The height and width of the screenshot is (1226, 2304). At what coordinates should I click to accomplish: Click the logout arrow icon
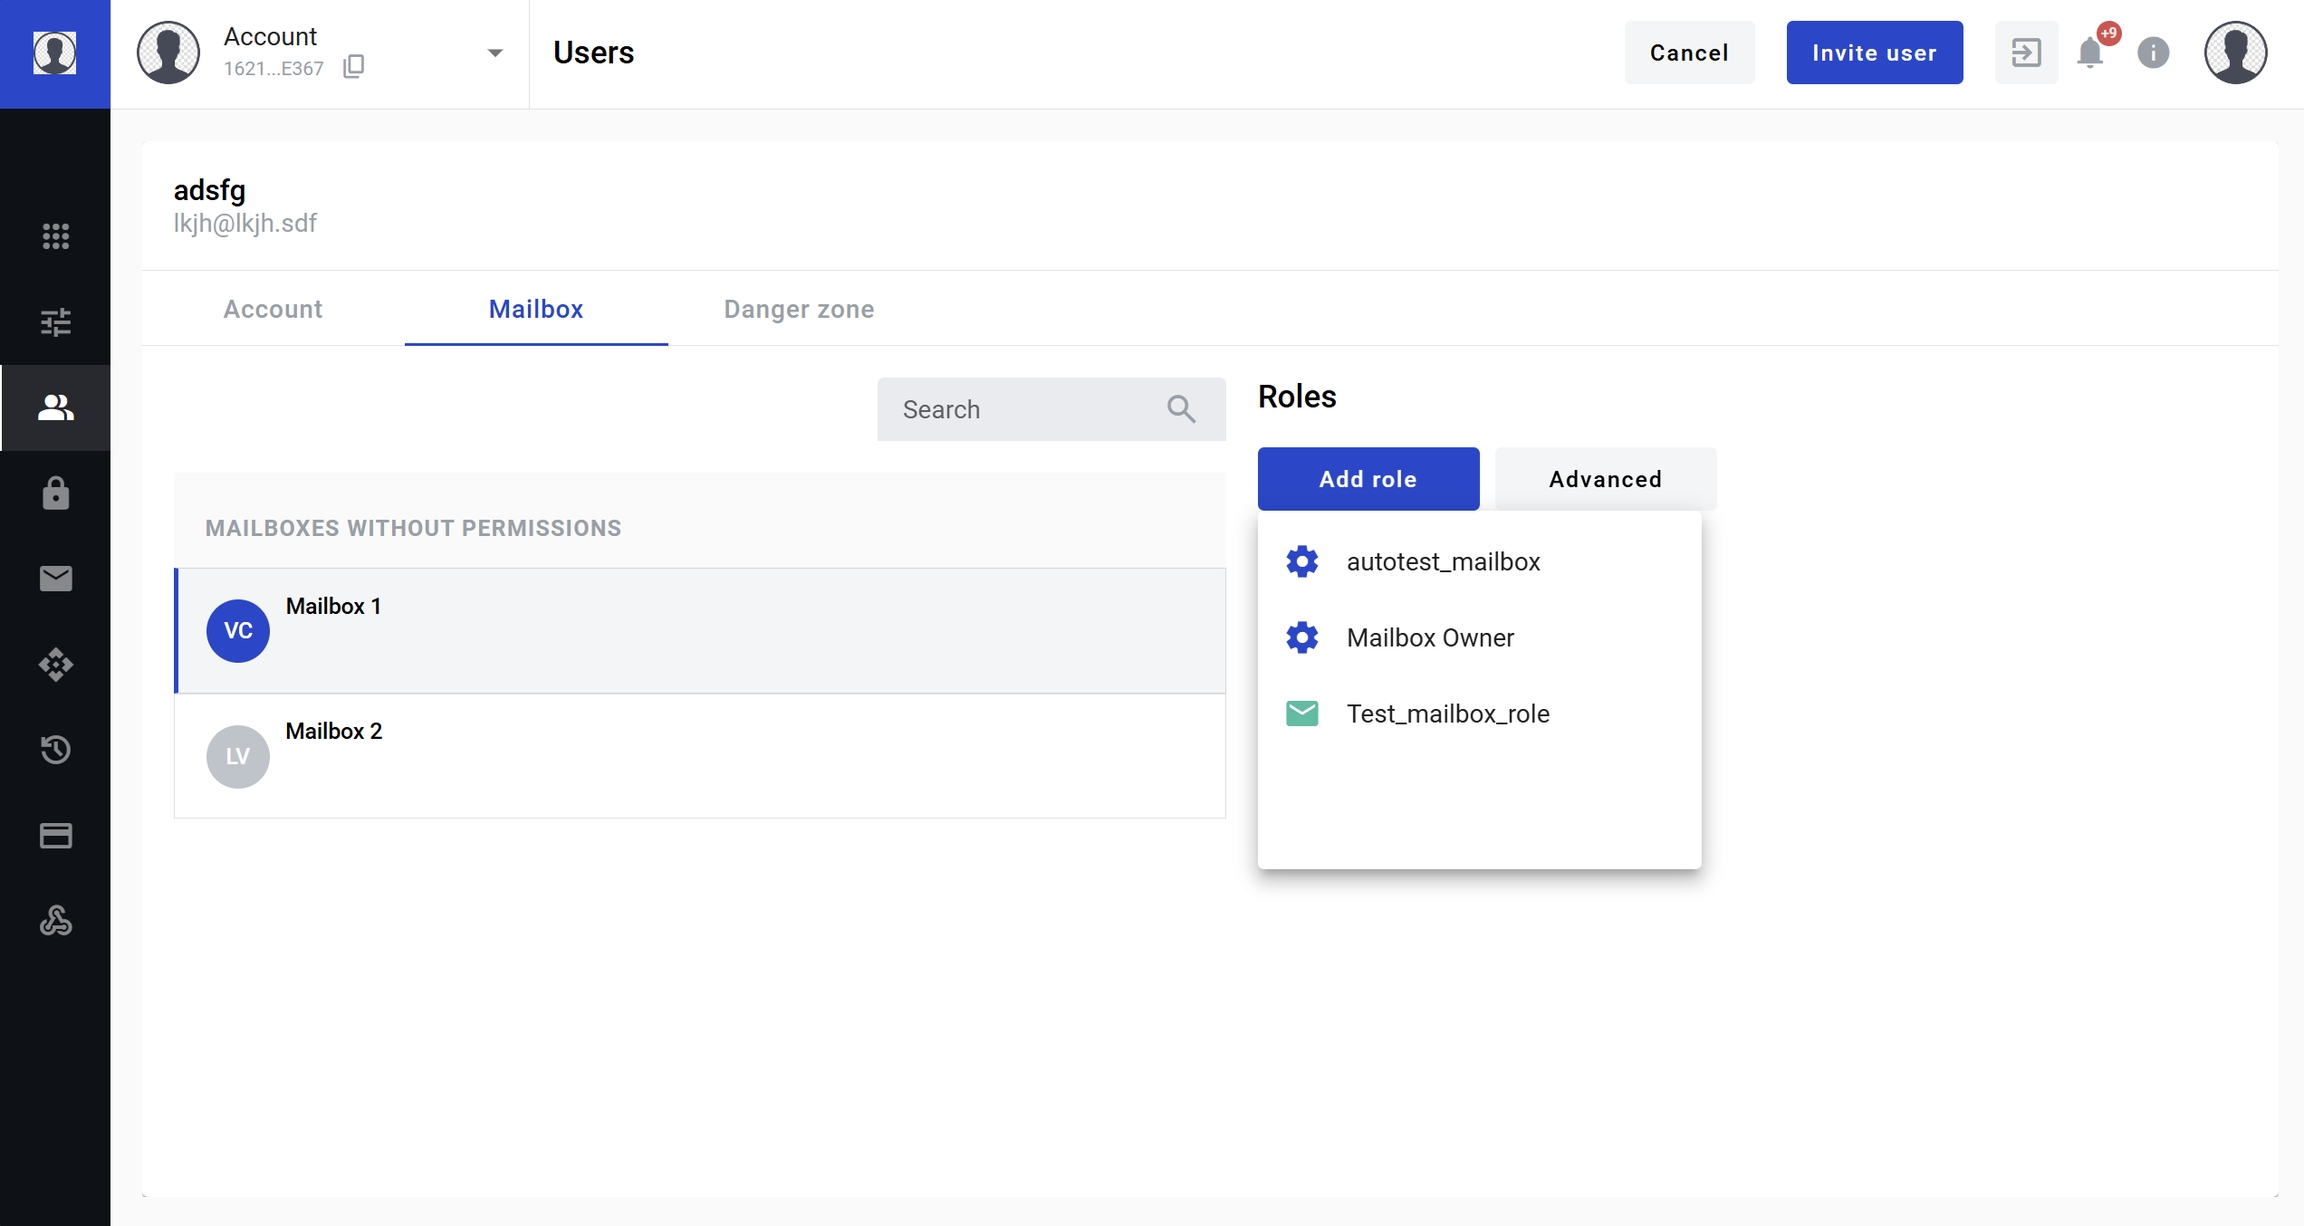point(2026,52)
